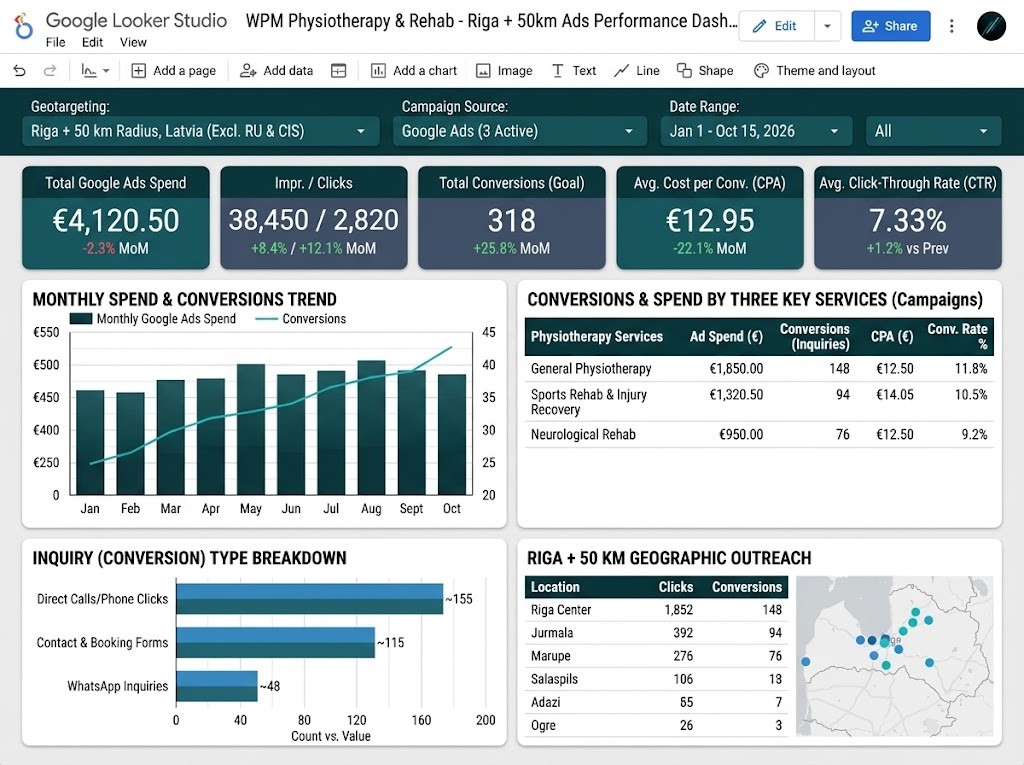Open the Edit menu
1024x765 pixels.
(92, 42)
